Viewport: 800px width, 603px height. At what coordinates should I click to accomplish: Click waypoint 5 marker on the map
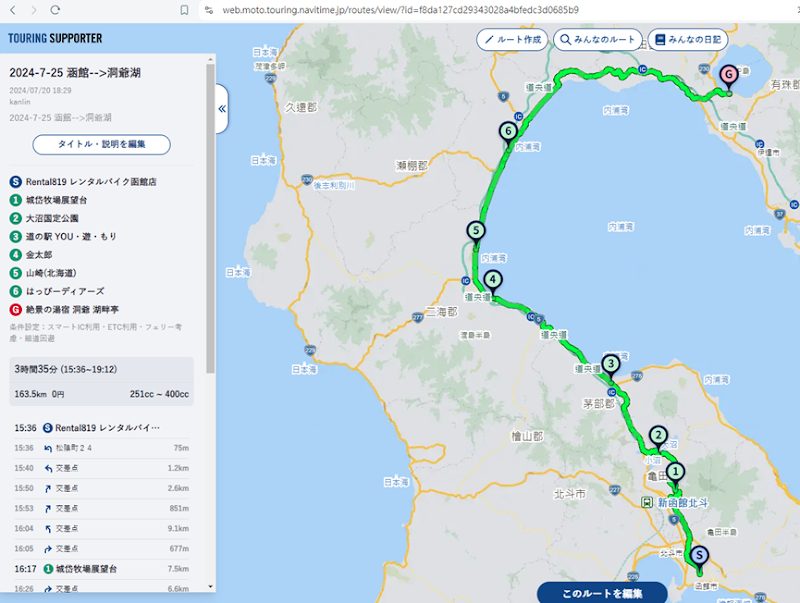tap(476, 231)
